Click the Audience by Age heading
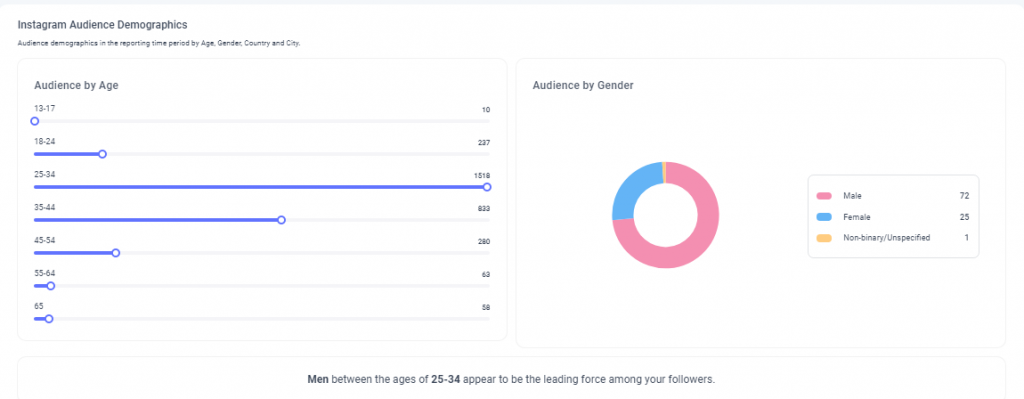 point(76,85)
